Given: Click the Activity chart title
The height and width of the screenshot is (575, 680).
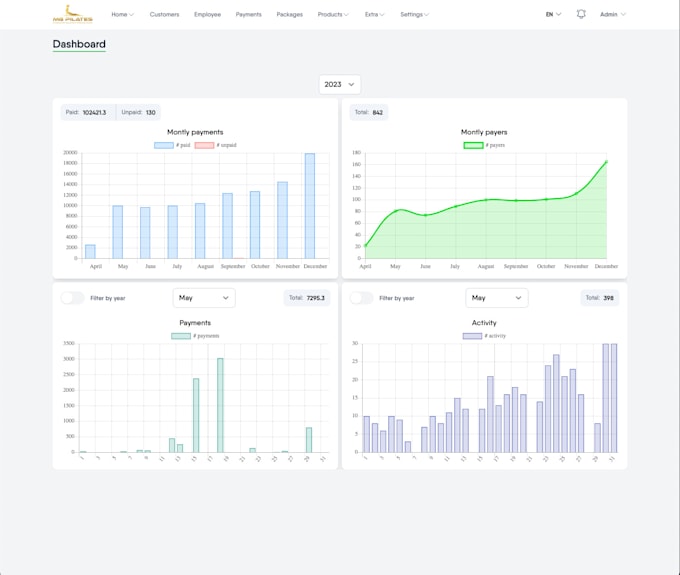Looking at the screenshot, I should click(x=484, y=323).
